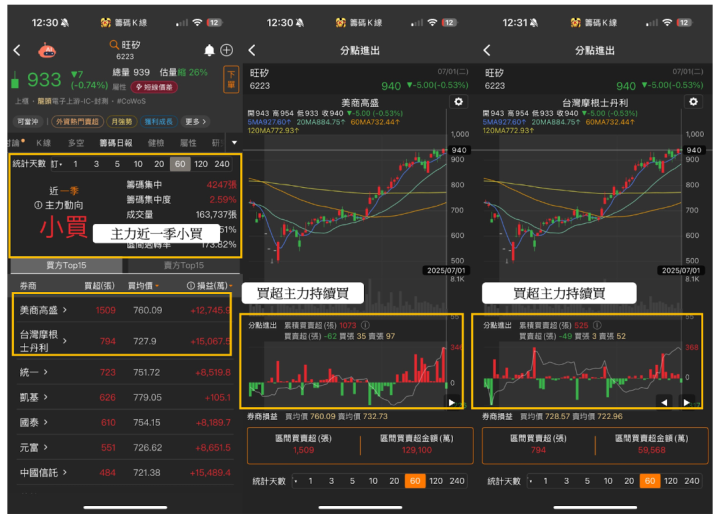Tap 元富 row average price 726.62

coord(147,447)
